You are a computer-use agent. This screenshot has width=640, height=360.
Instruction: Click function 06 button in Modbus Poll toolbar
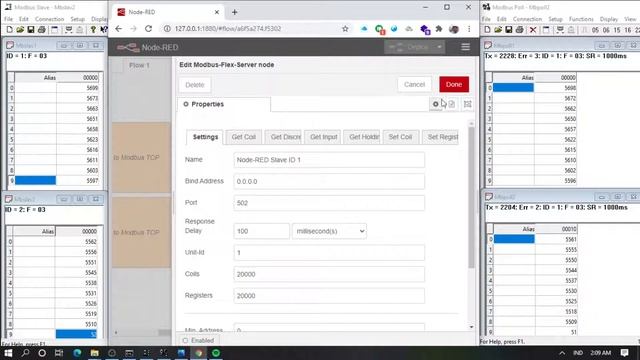tap(606, 30)
